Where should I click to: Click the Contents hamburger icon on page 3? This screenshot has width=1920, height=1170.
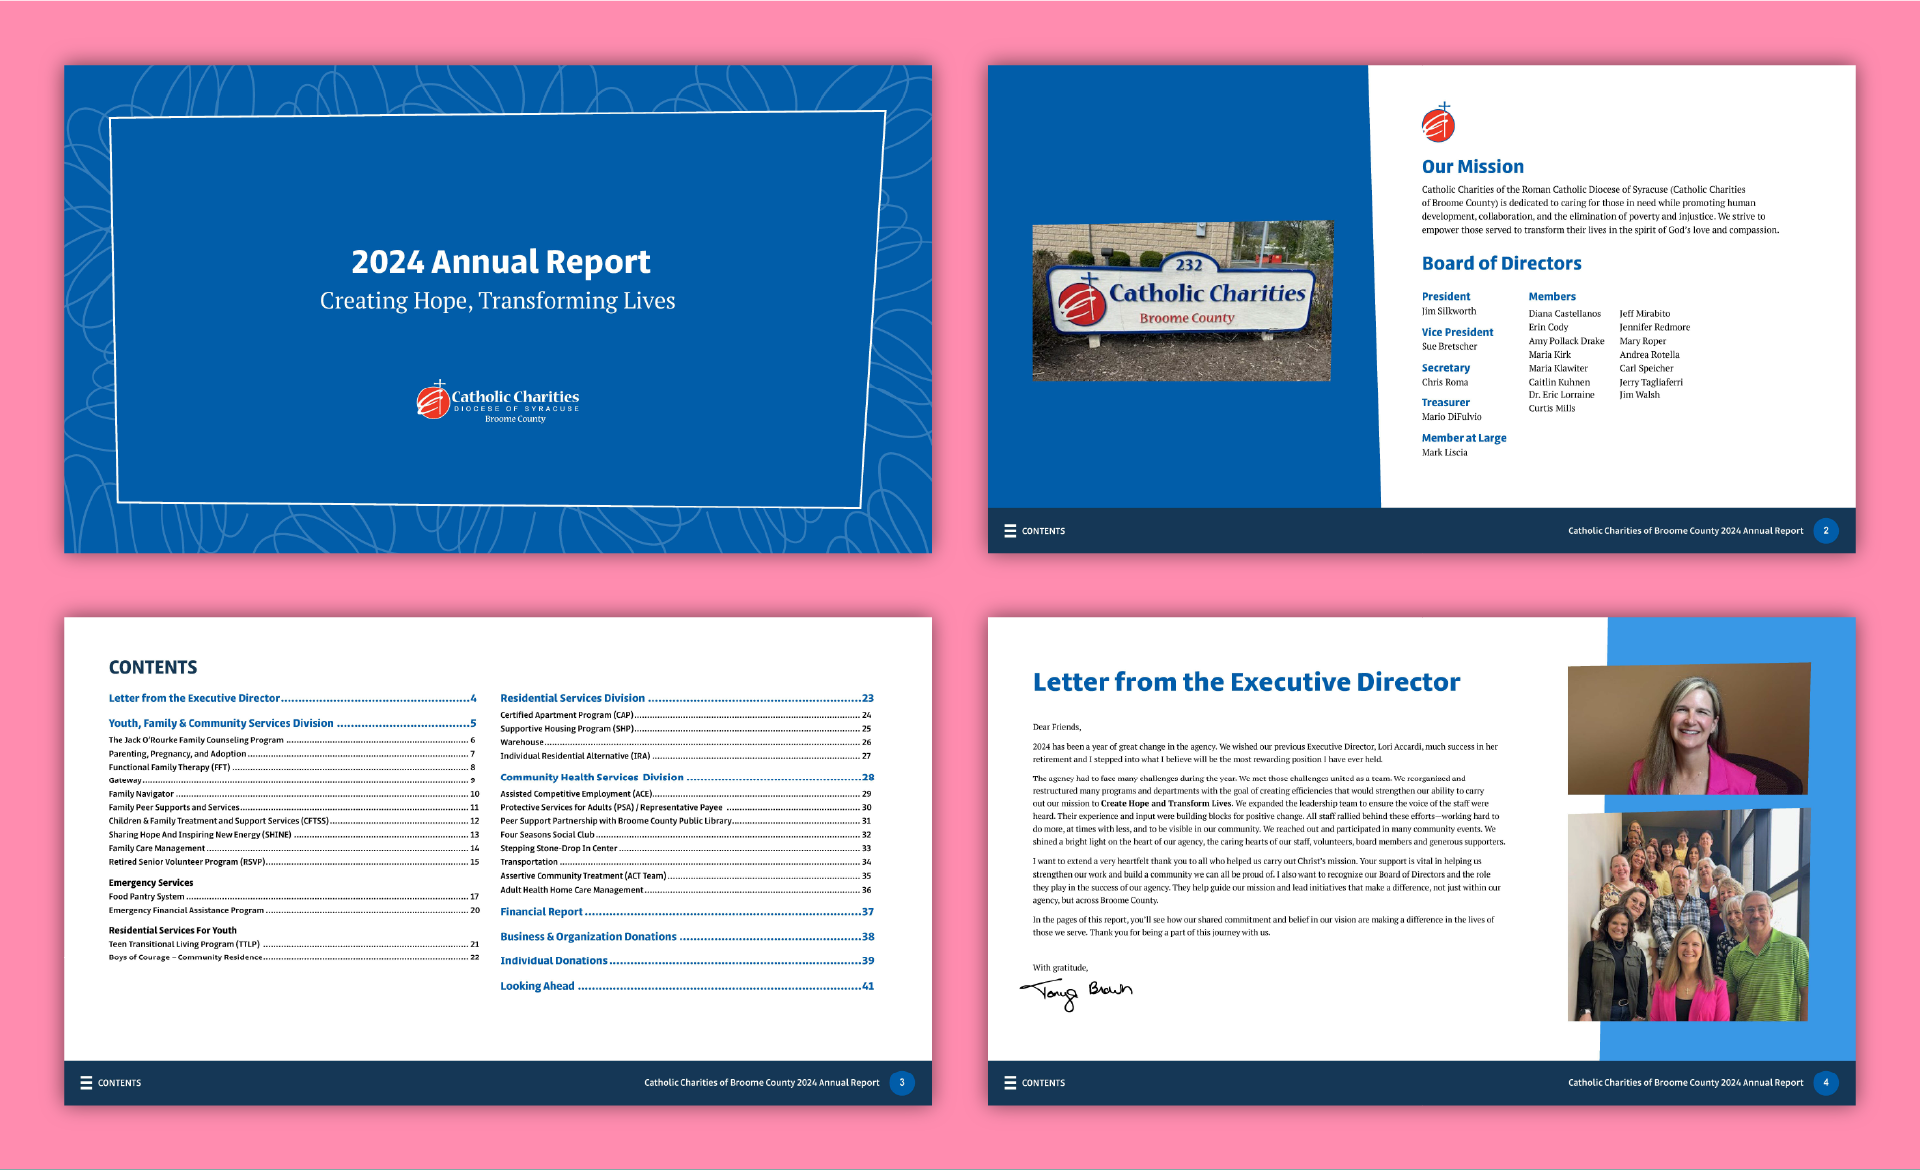click(x=87, y=1082)
